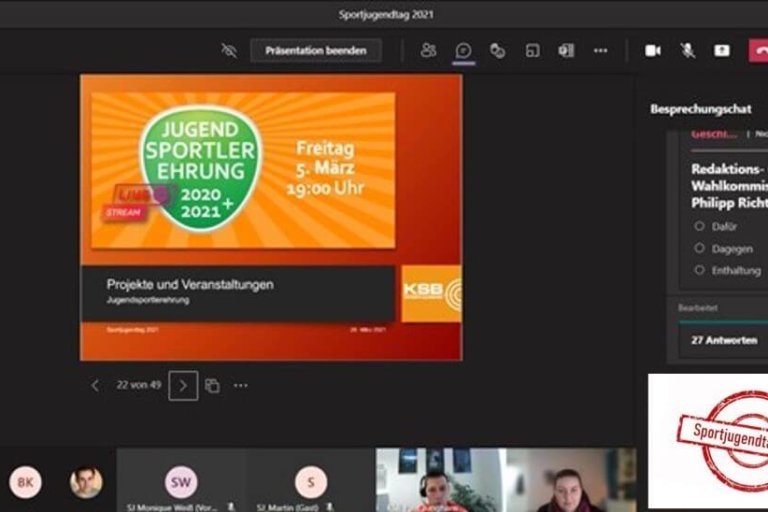Toggle the camera on or off
768x512 pixels.
(653, 50)
